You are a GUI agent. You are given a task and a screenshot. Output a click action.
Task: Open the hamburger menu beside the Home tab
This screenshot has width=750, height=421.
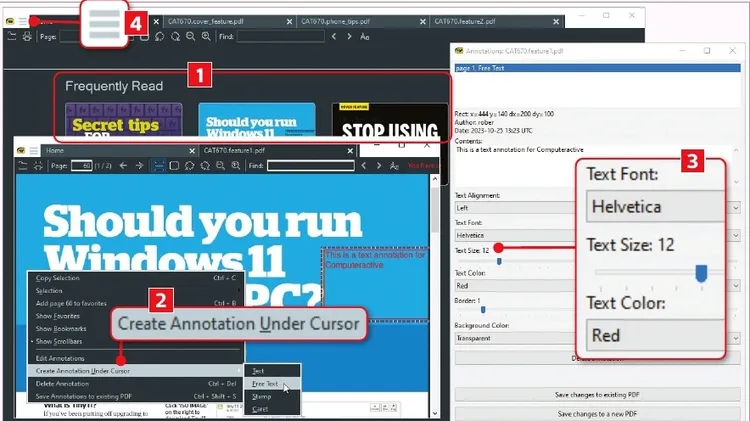point(33,151)
